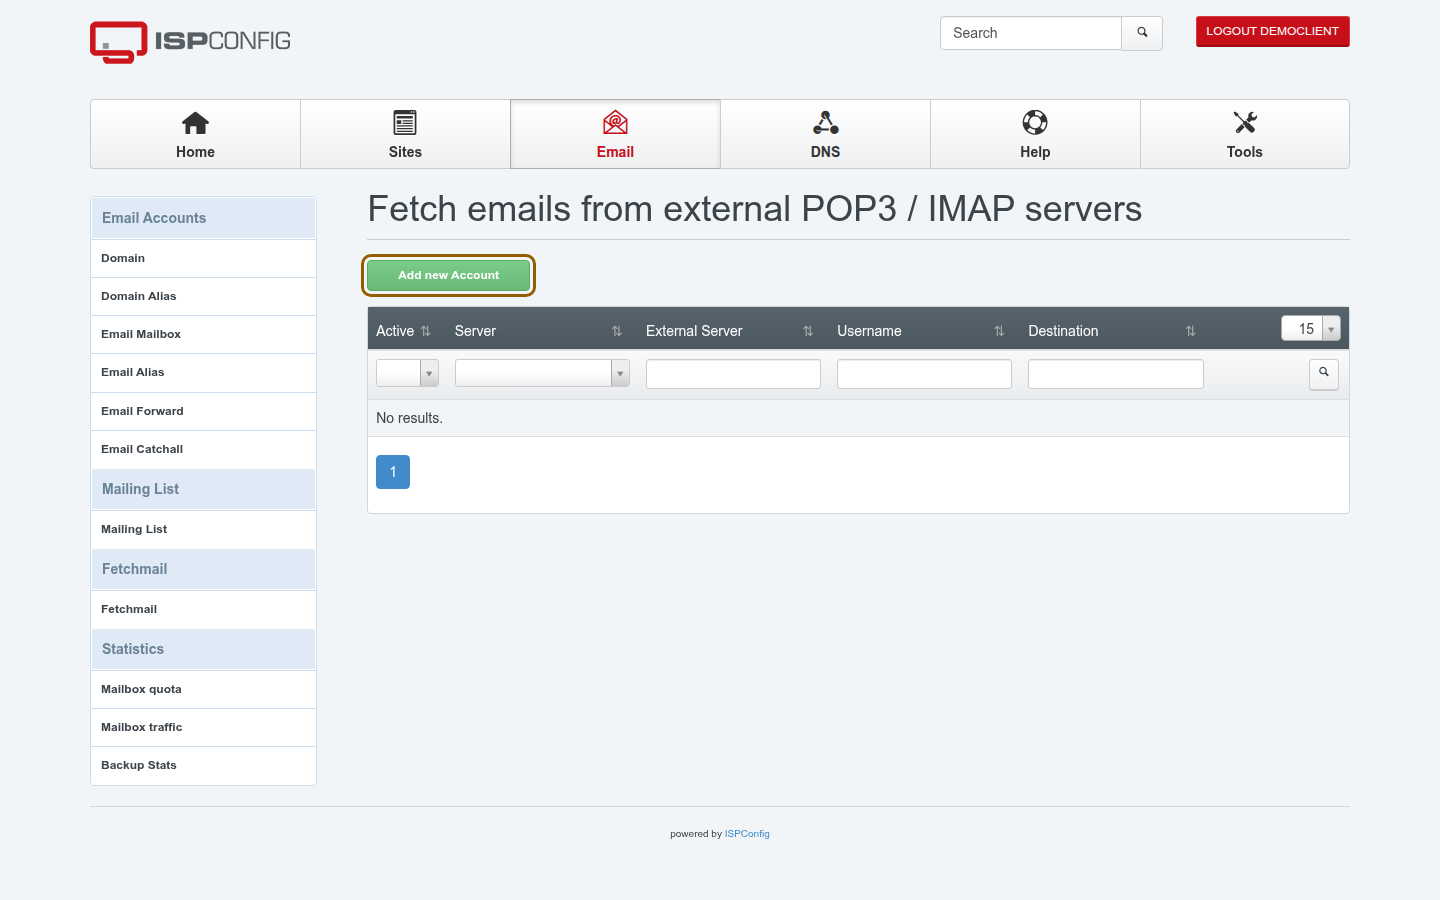Open Backup Stats in the sidebar
Viewport: 1440px width, 900px height.
(x=203, y=766)
